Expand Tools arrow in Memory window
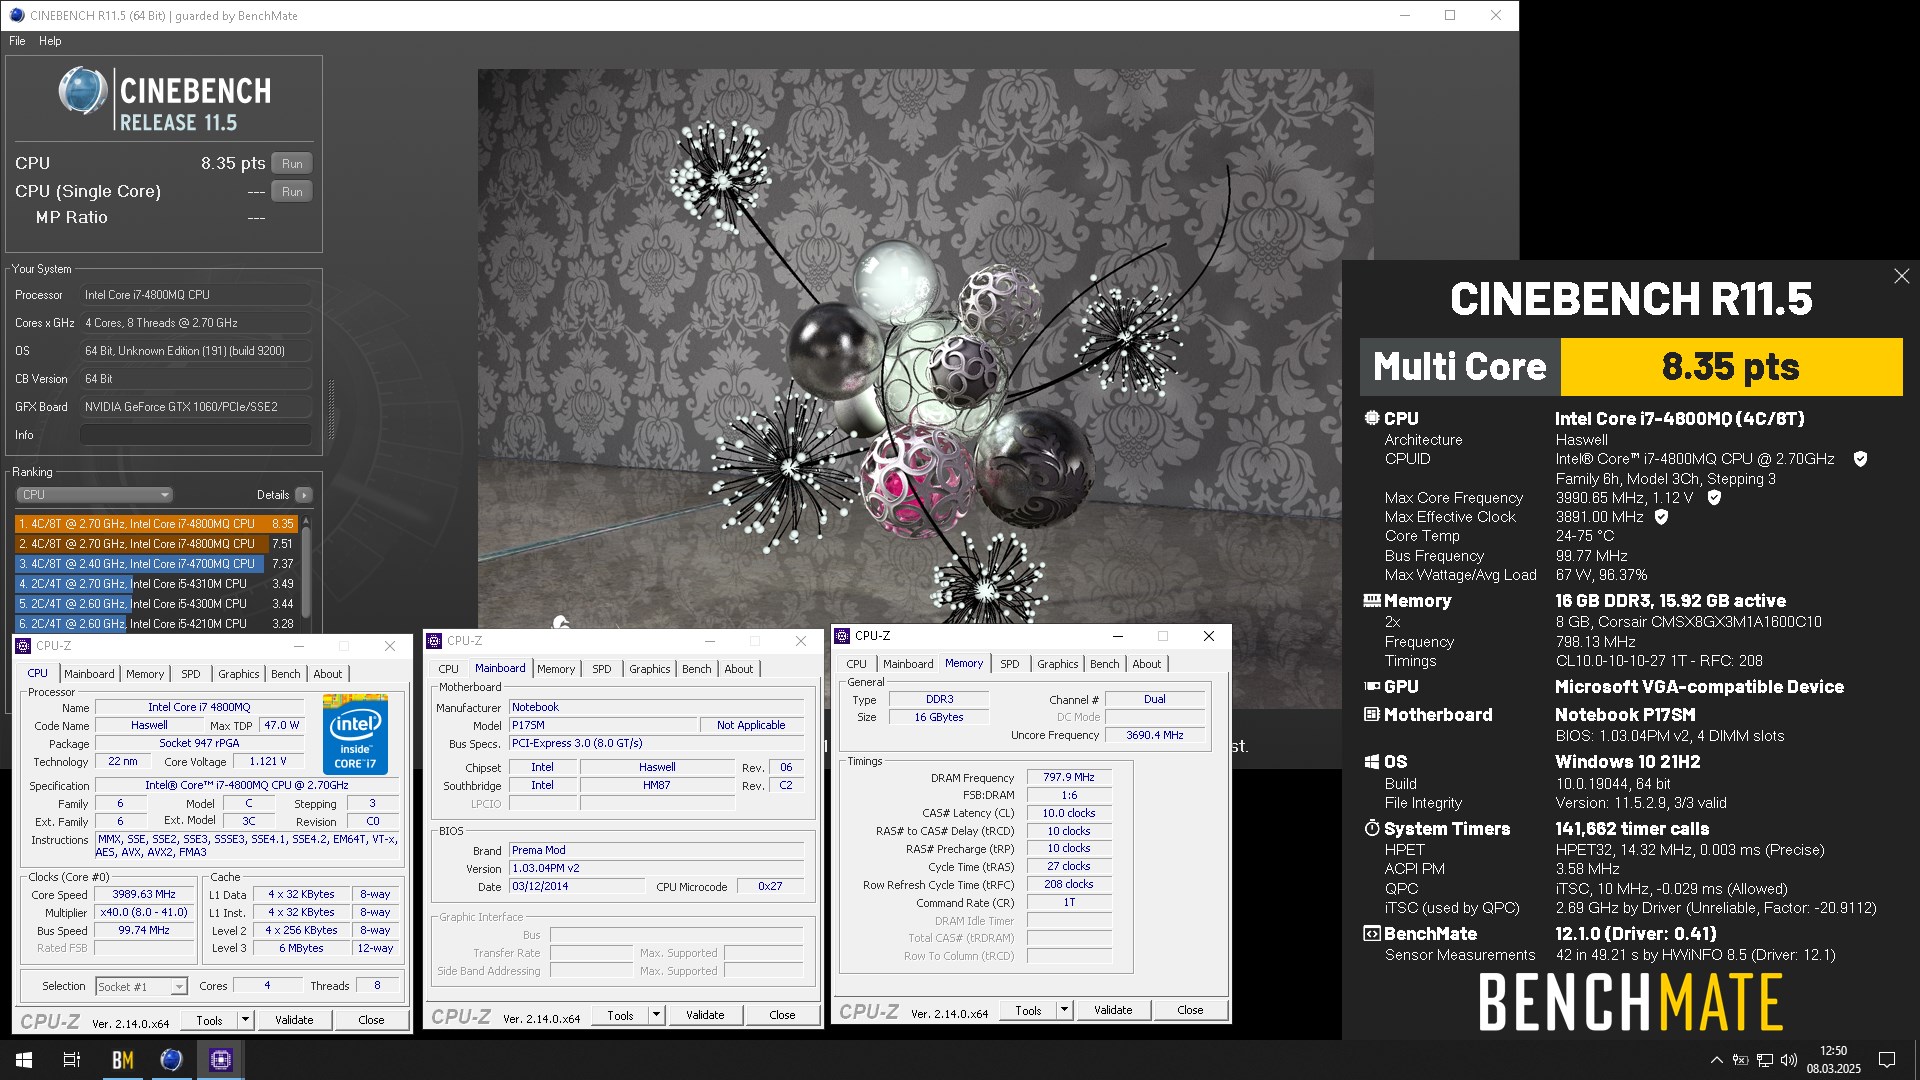 click(x=1064, y=1010)
